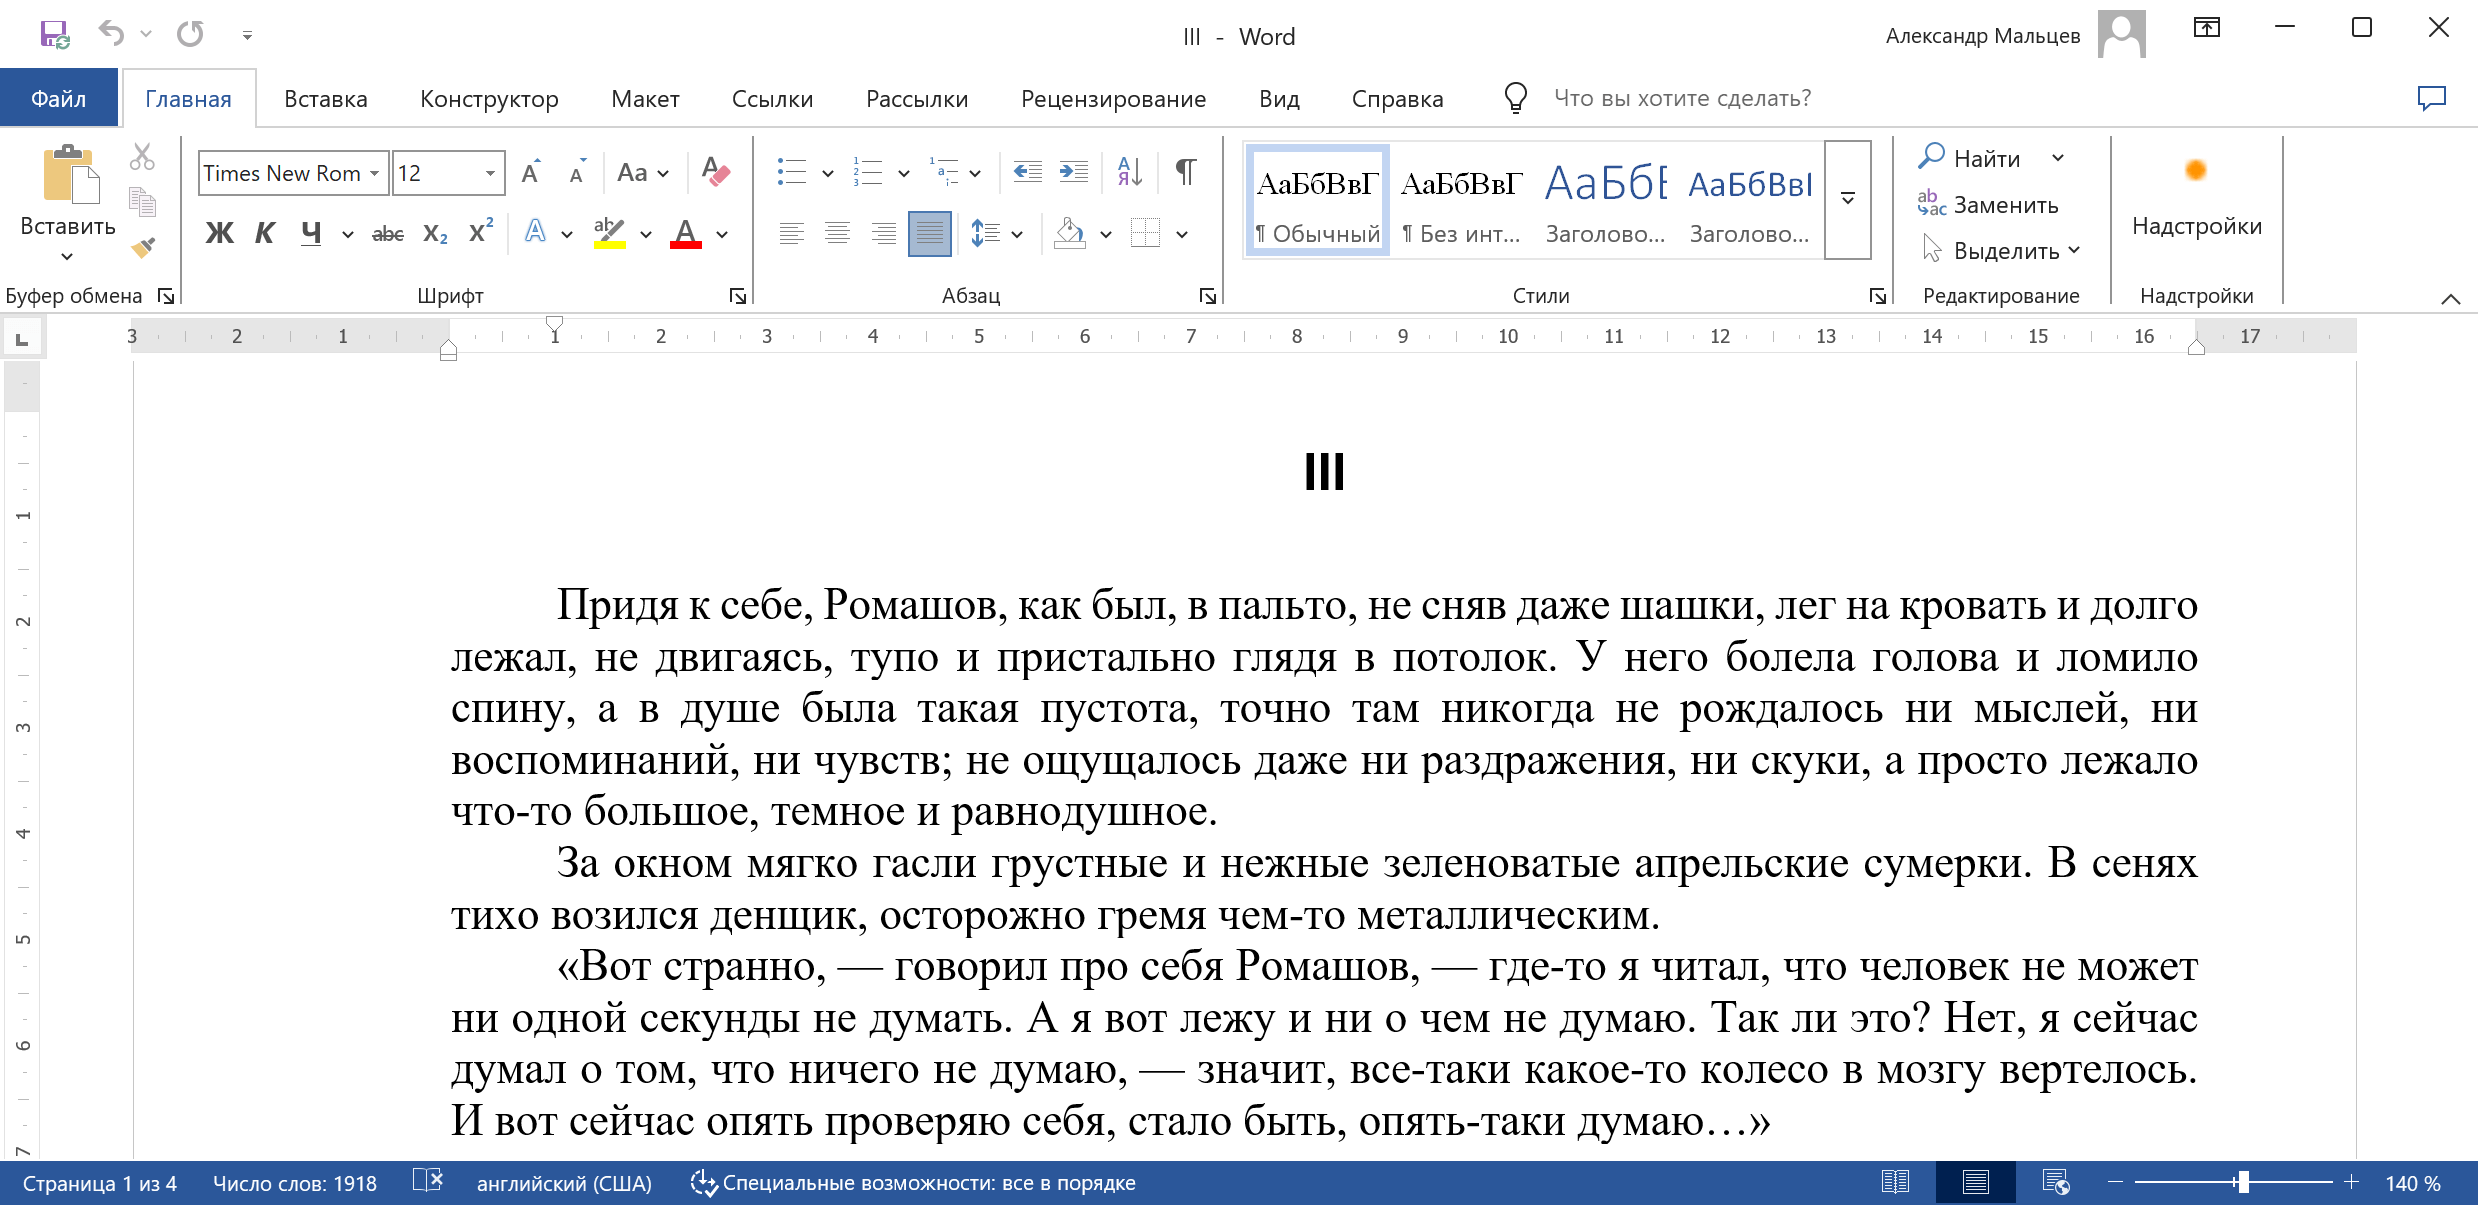Switch to the Рецензирование tab
Screen dimensions: 2478x1205
[x=1113, y=99]
